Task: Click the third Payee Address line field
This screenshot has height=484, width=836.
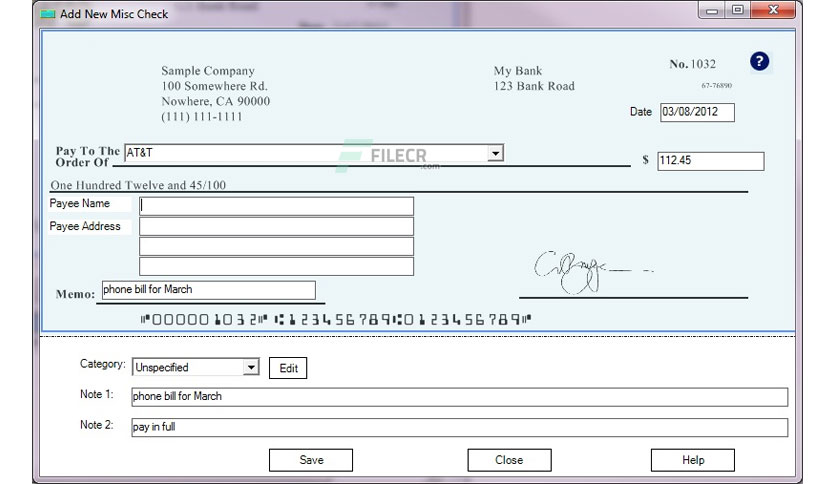Action: coord(276,266)
